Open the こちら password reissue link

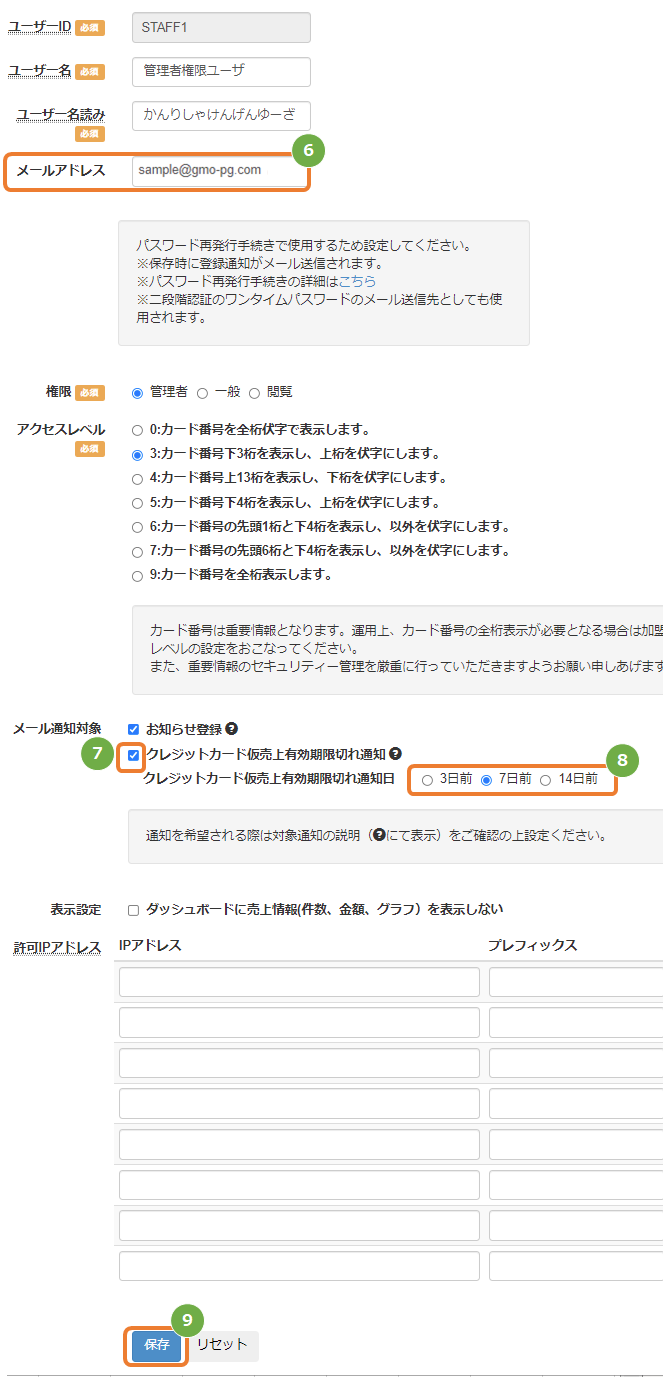coord(357,282)
